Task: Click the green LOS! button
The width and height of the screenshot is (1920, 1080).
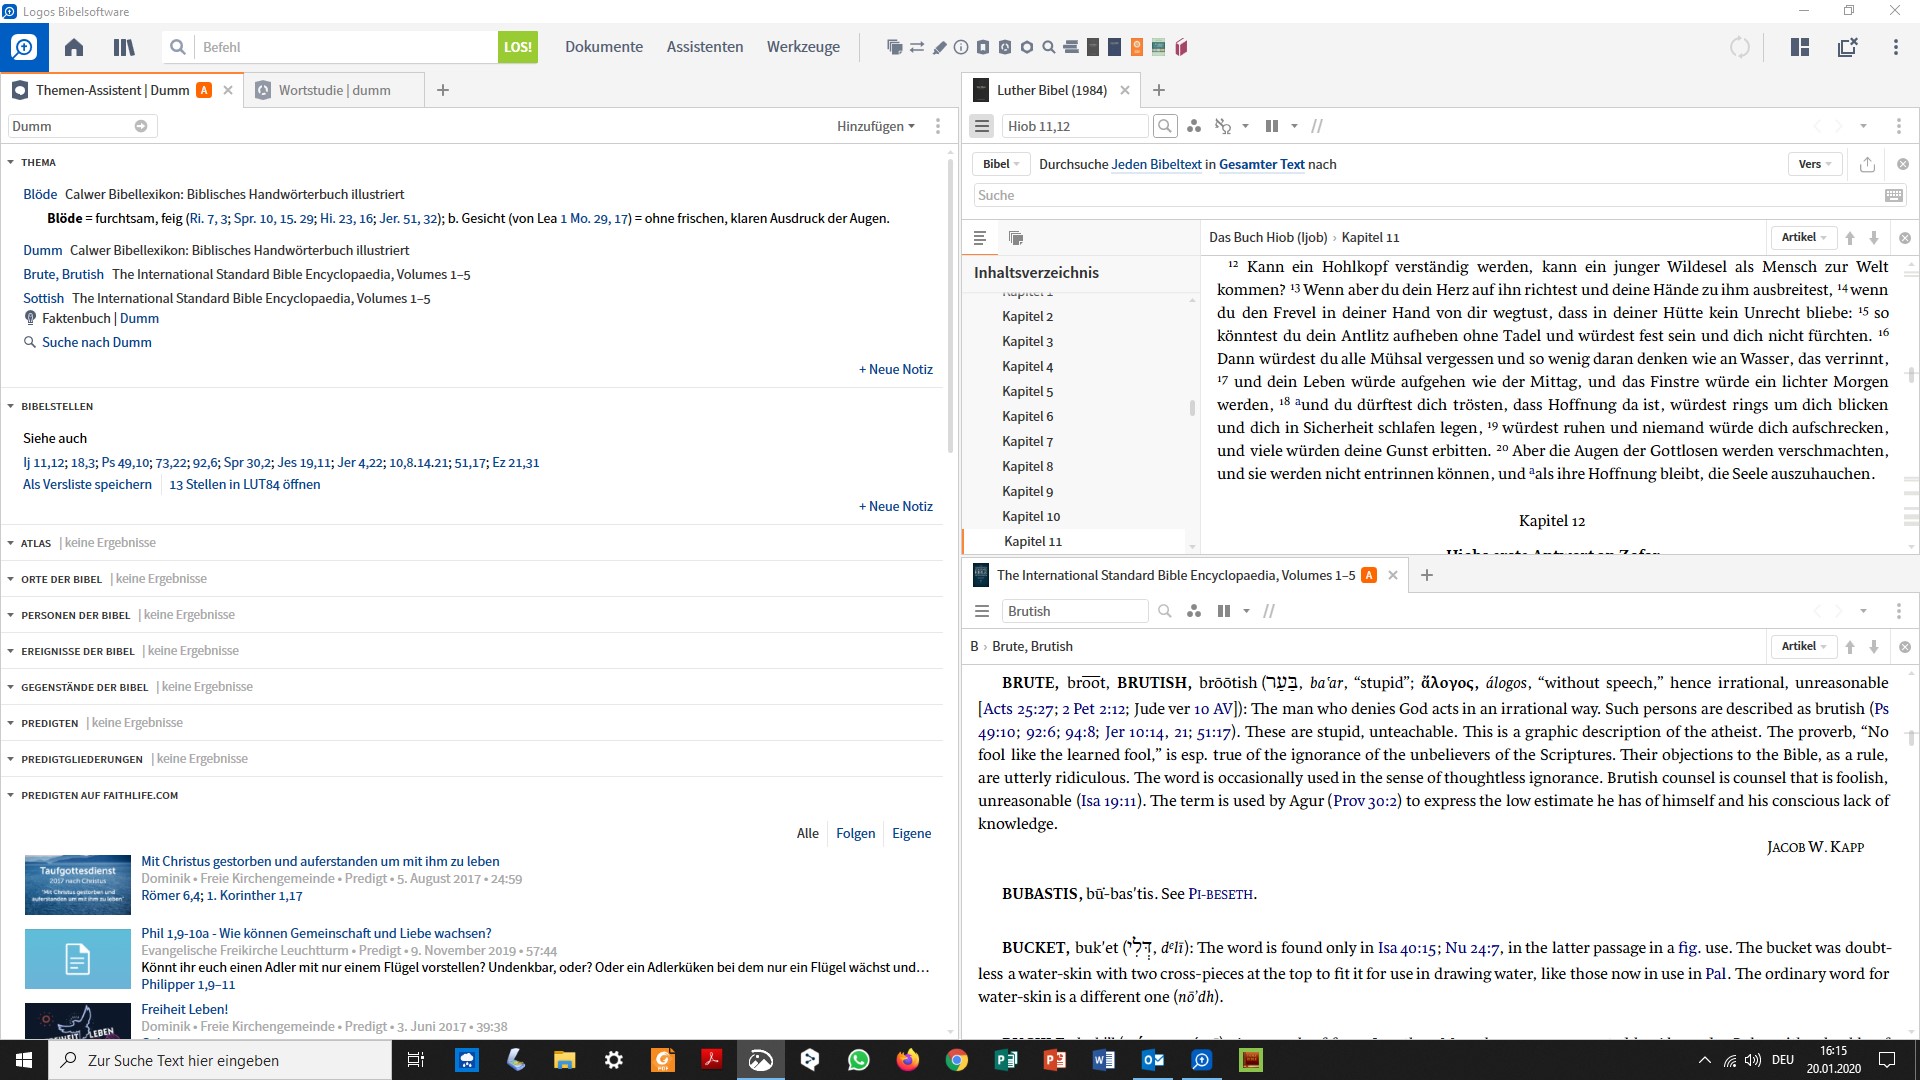Action: [x=518, y=47]
